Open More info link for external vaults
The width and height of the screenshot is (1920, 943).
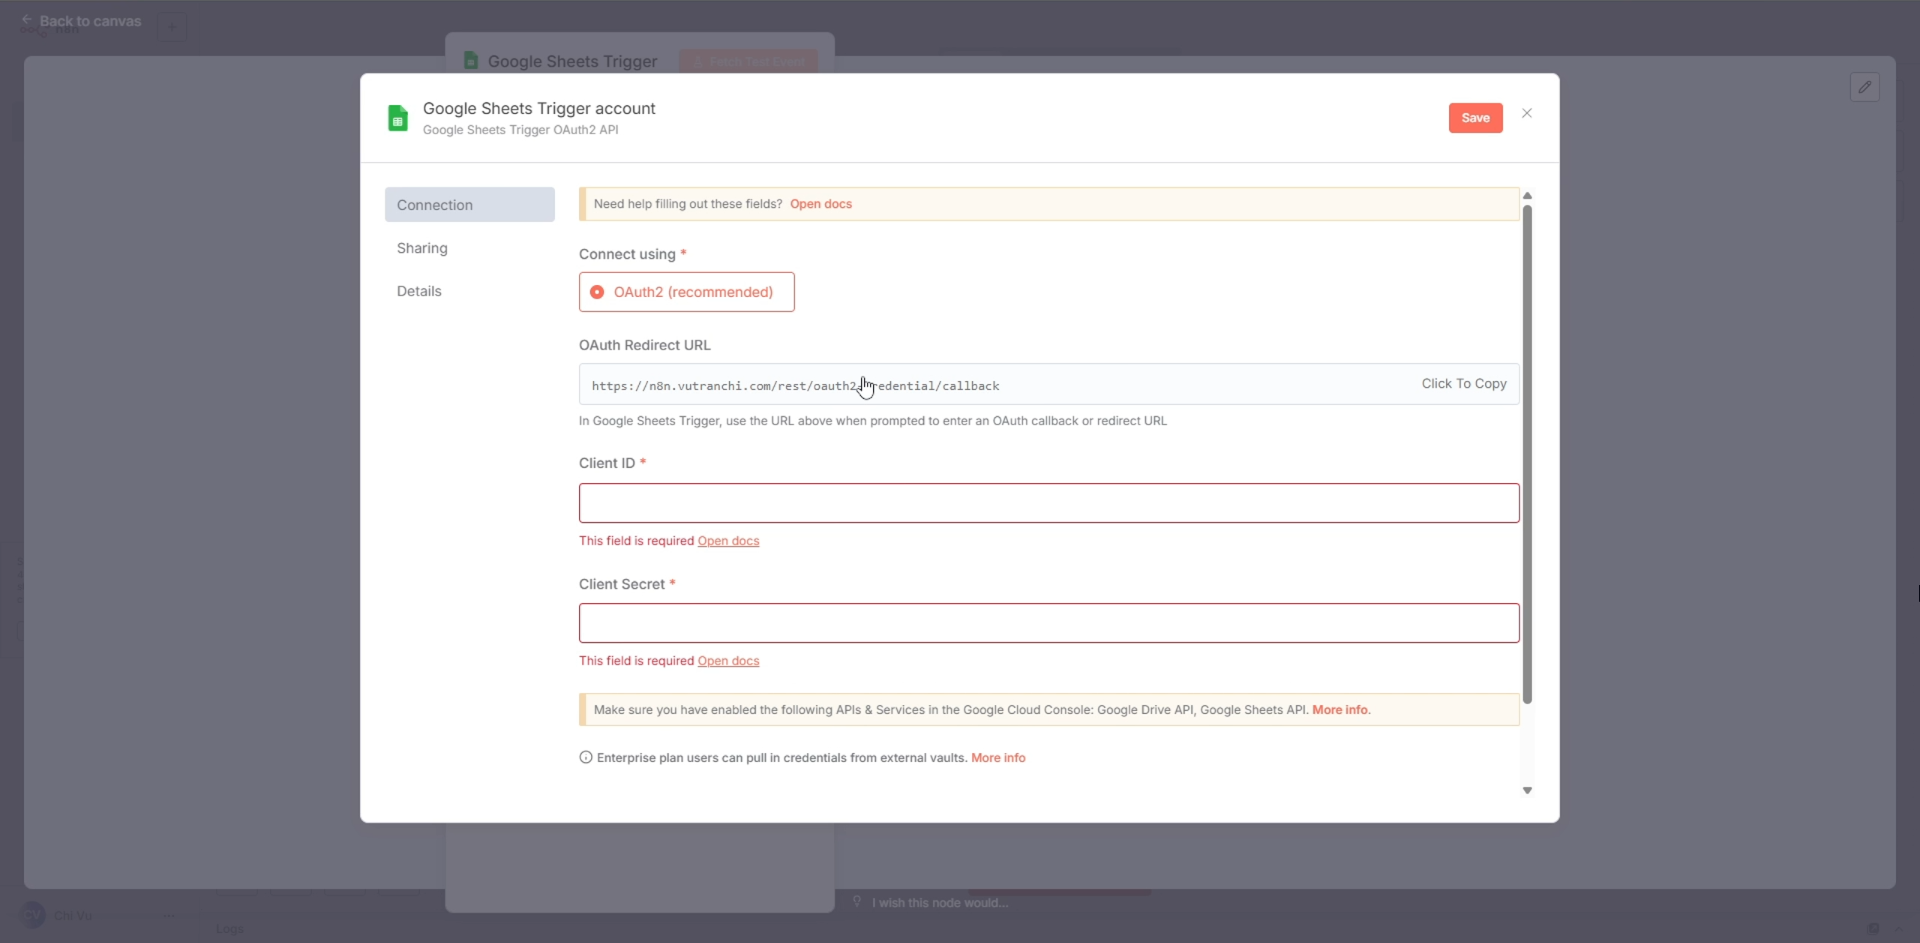(998, 758)
